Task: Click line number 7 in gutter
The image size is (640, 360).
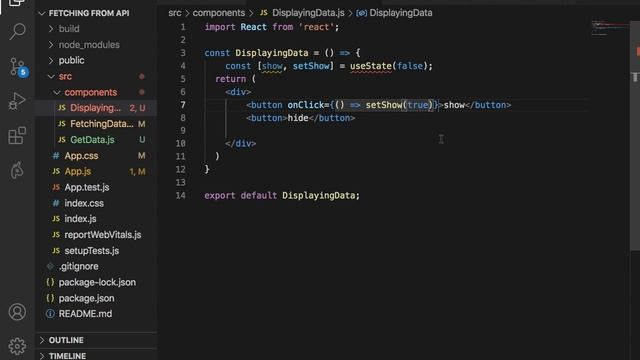Action: point(183,105)
